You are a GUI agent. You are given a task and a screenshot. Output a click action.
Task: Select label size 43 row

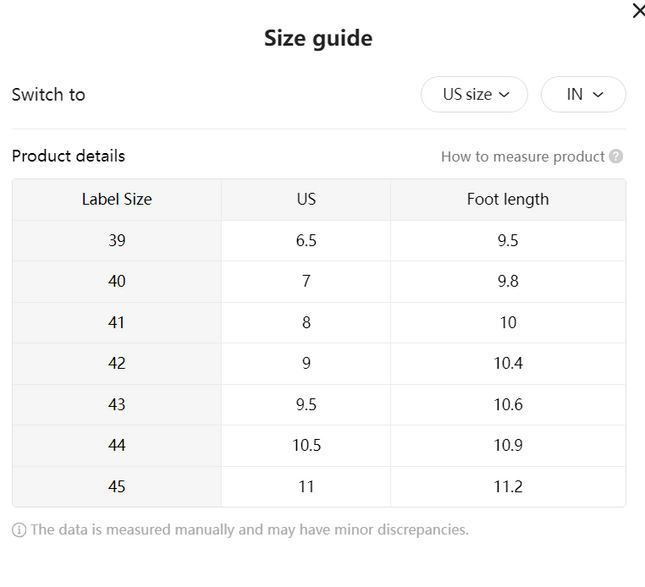coord(319,405)
